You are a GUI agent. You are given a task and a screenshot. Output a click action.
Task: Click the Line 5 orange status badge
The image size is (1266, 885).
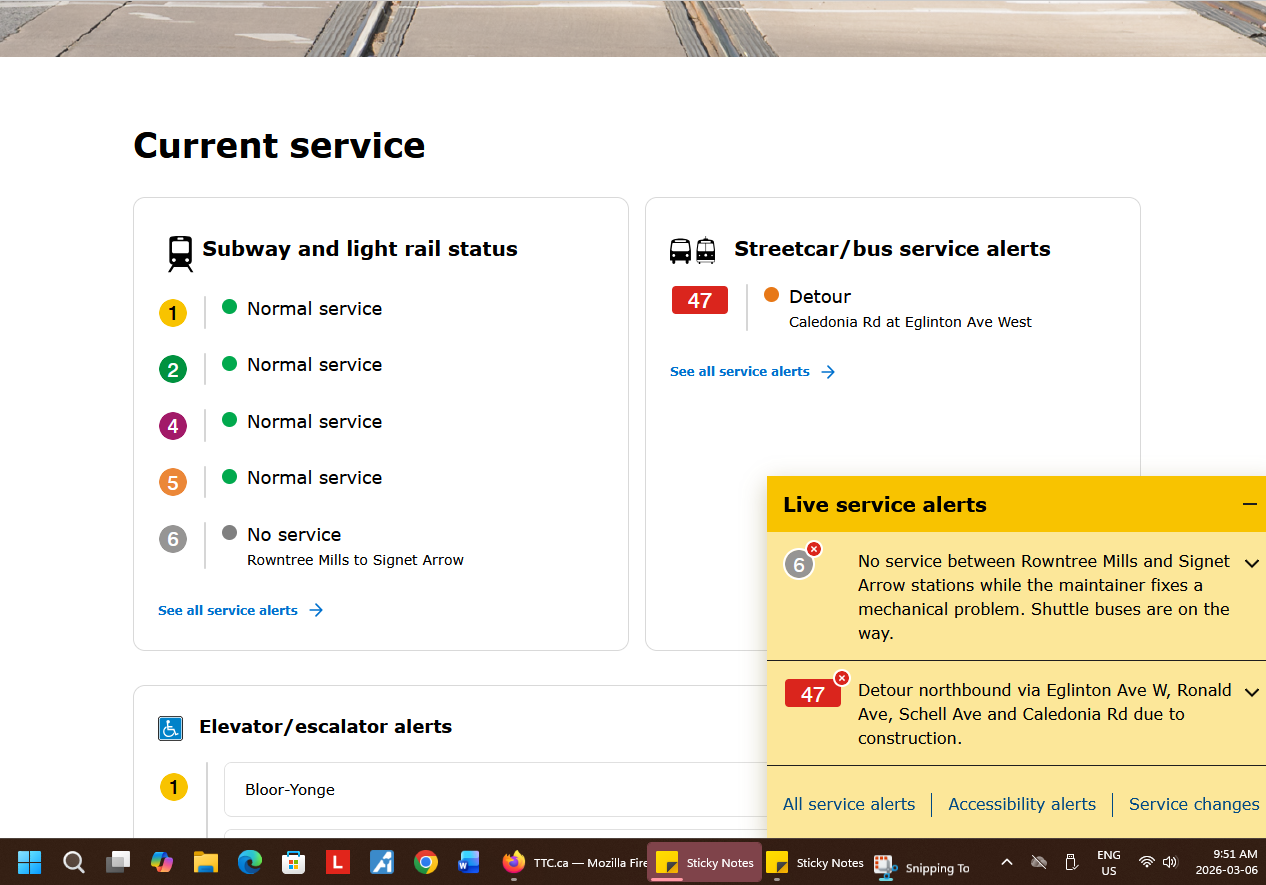pos(173,482)
